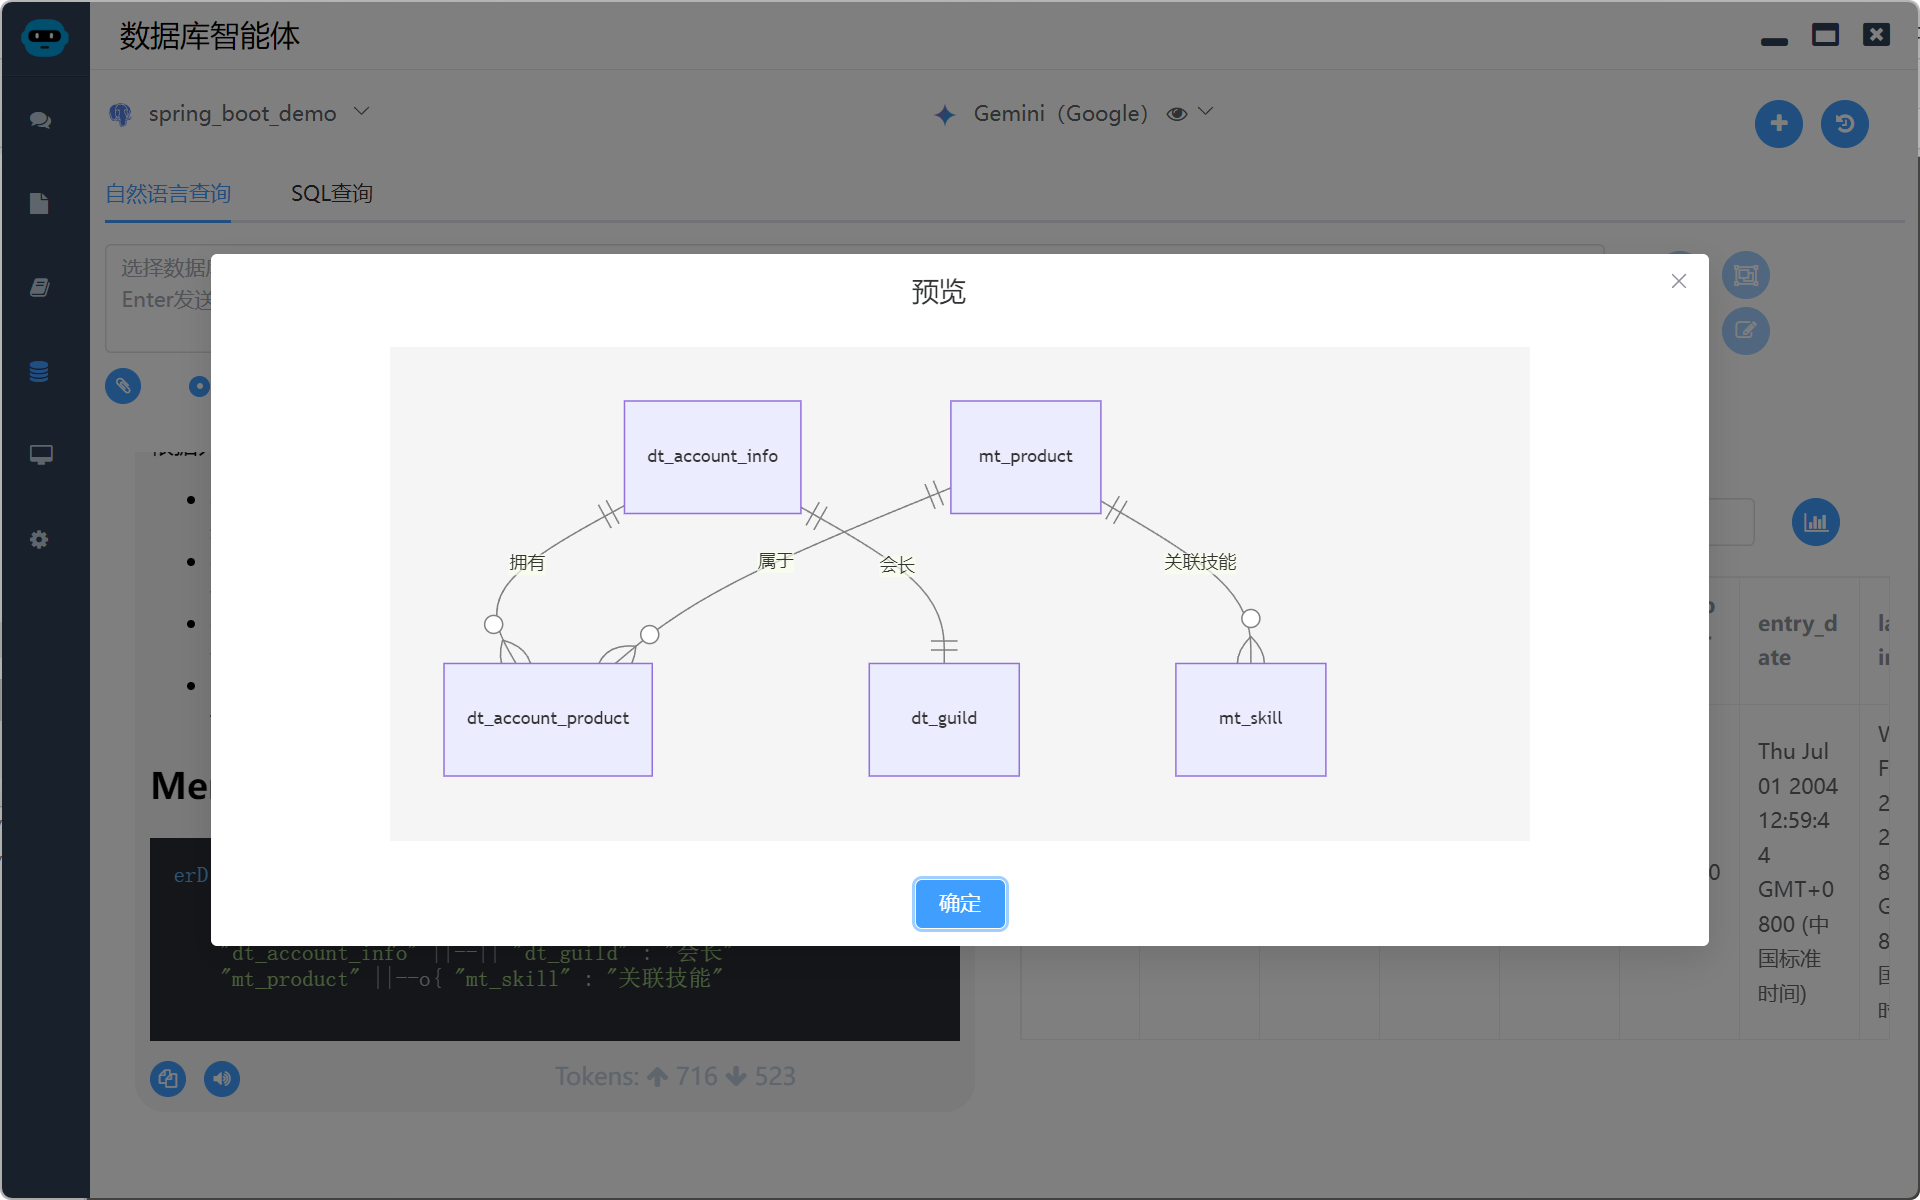Viewport: 1920px width, 1200px height.
Task: Click the 确定 button in the preview dialog
Action: (959, 903)
